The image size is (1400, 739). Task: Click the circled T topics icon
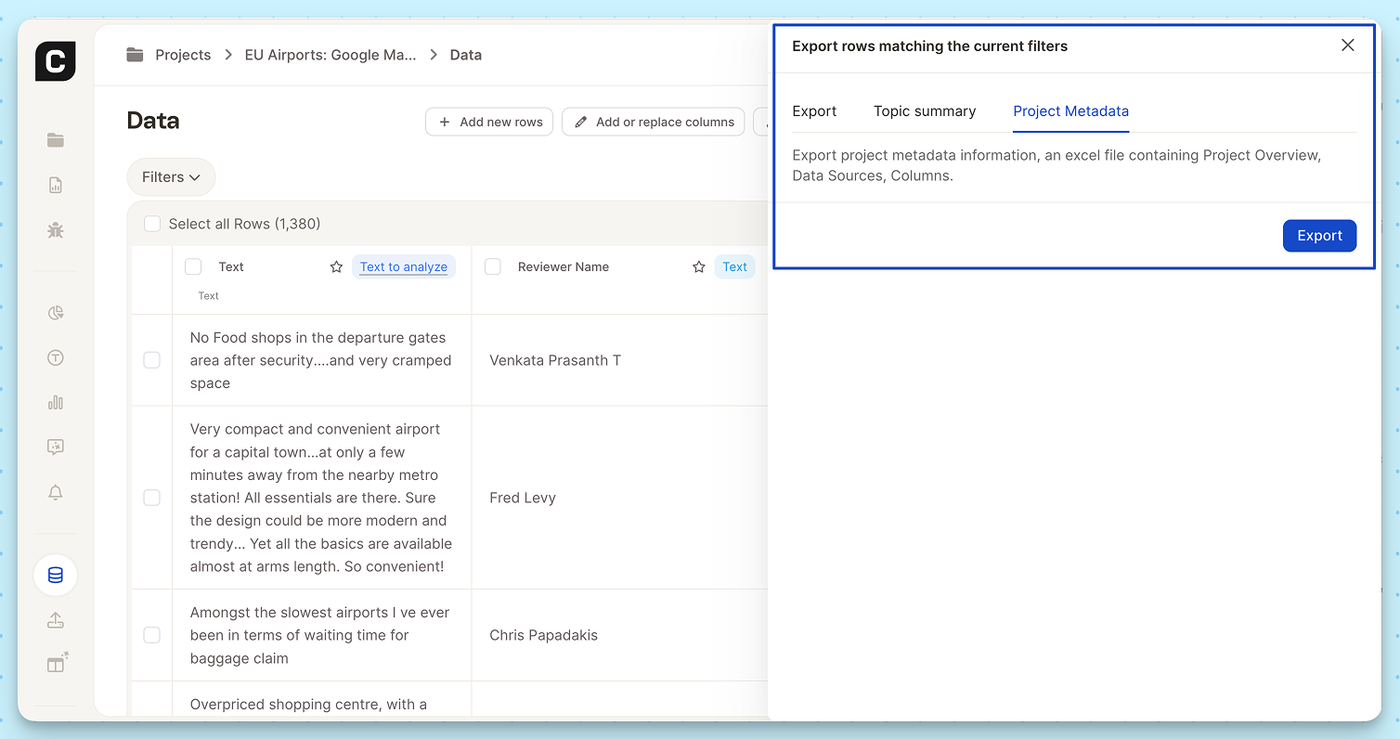tap(55, 358)
